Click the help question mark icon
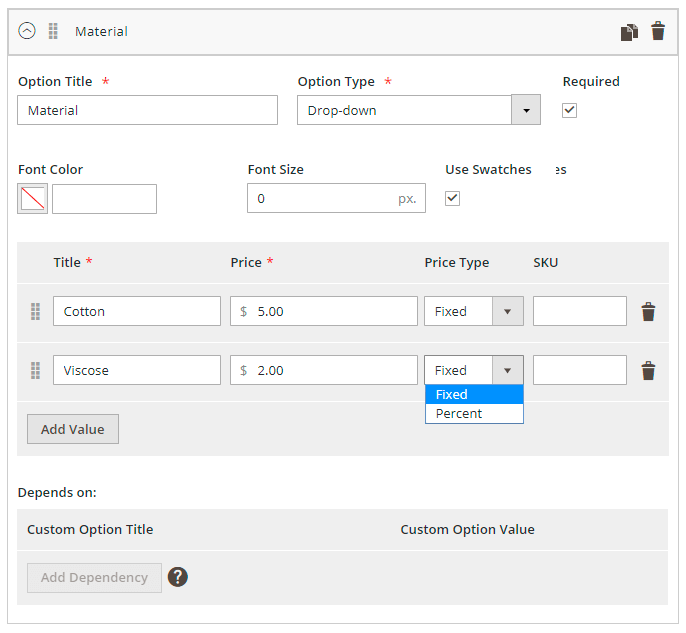The width and height of the screenshot is (686, 633). pyautogui.click(x=178, y=577)
